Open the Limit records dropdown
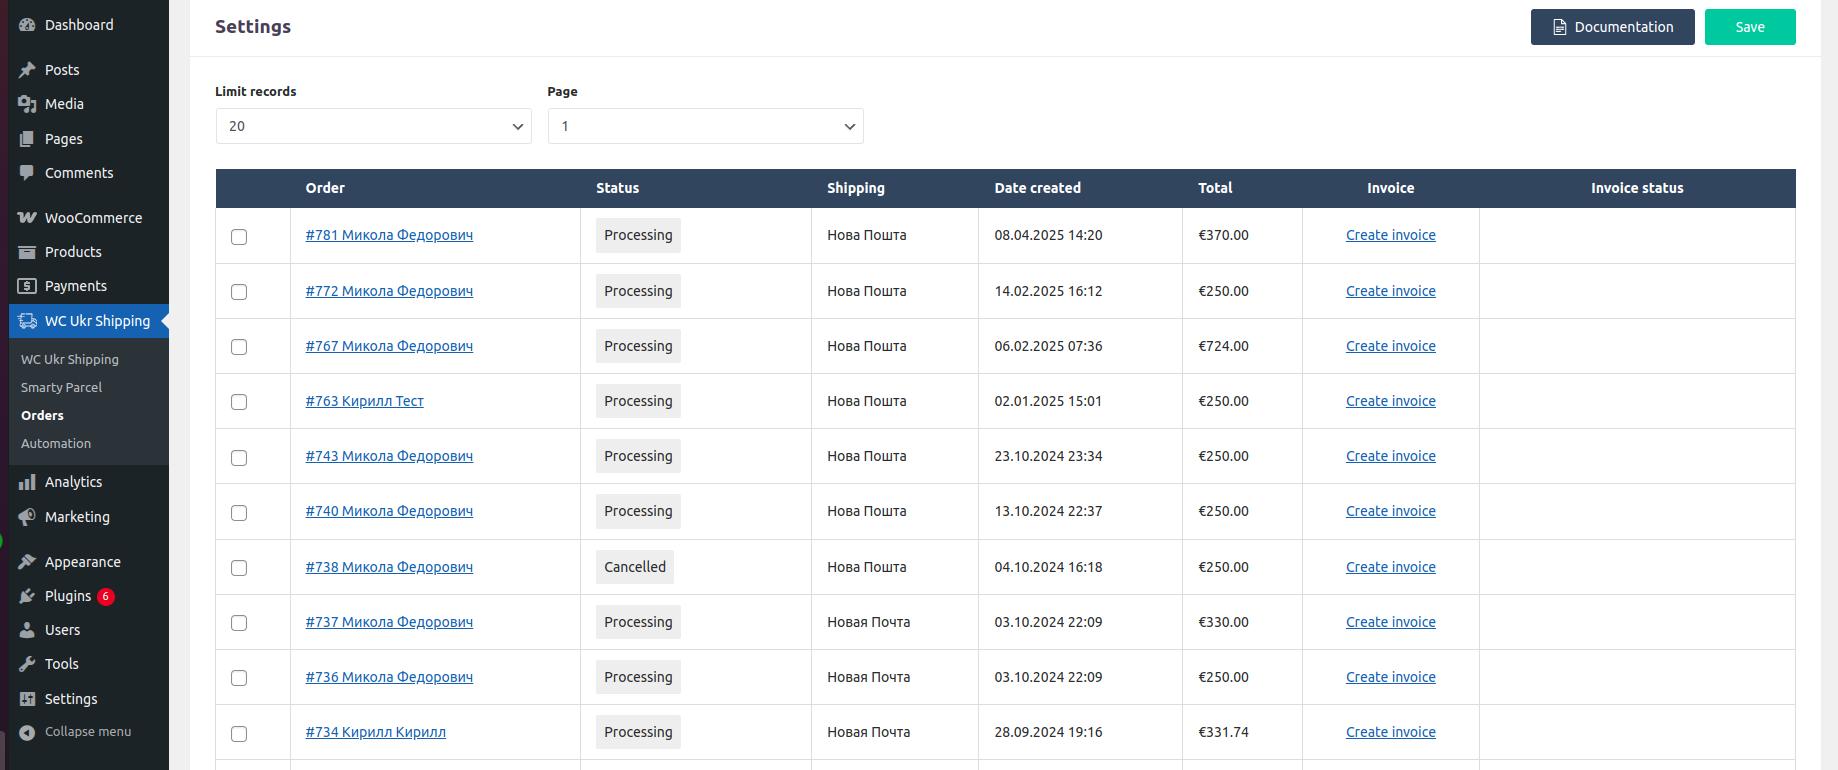Image resolution: width=1838 pixels, height=770 pixels. point(373,126)
